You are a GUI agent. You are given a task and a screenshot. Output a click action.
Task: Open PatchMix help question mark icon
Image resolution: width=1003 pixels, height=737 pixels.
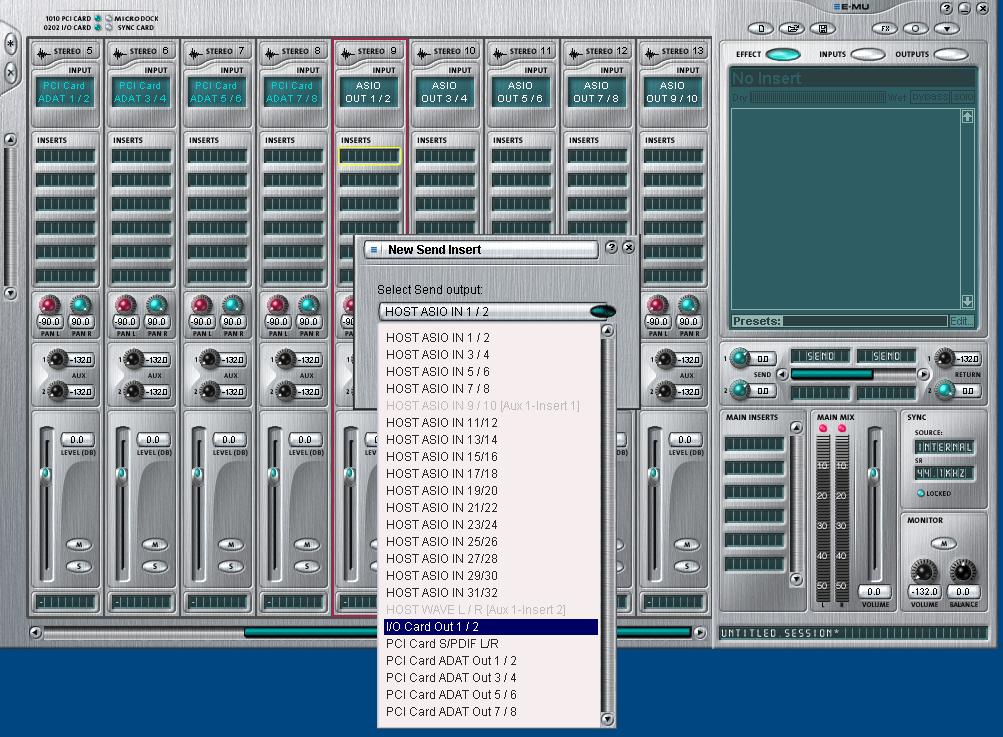[946, 8]
